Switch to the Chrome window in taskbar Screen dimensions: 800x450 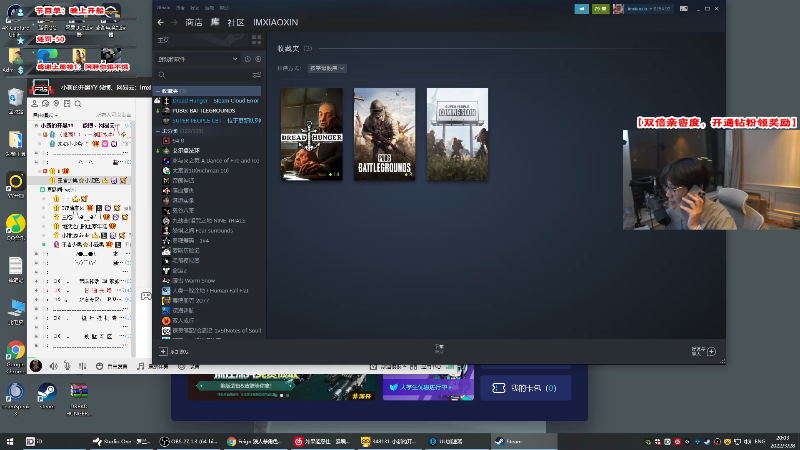(257, 441)
